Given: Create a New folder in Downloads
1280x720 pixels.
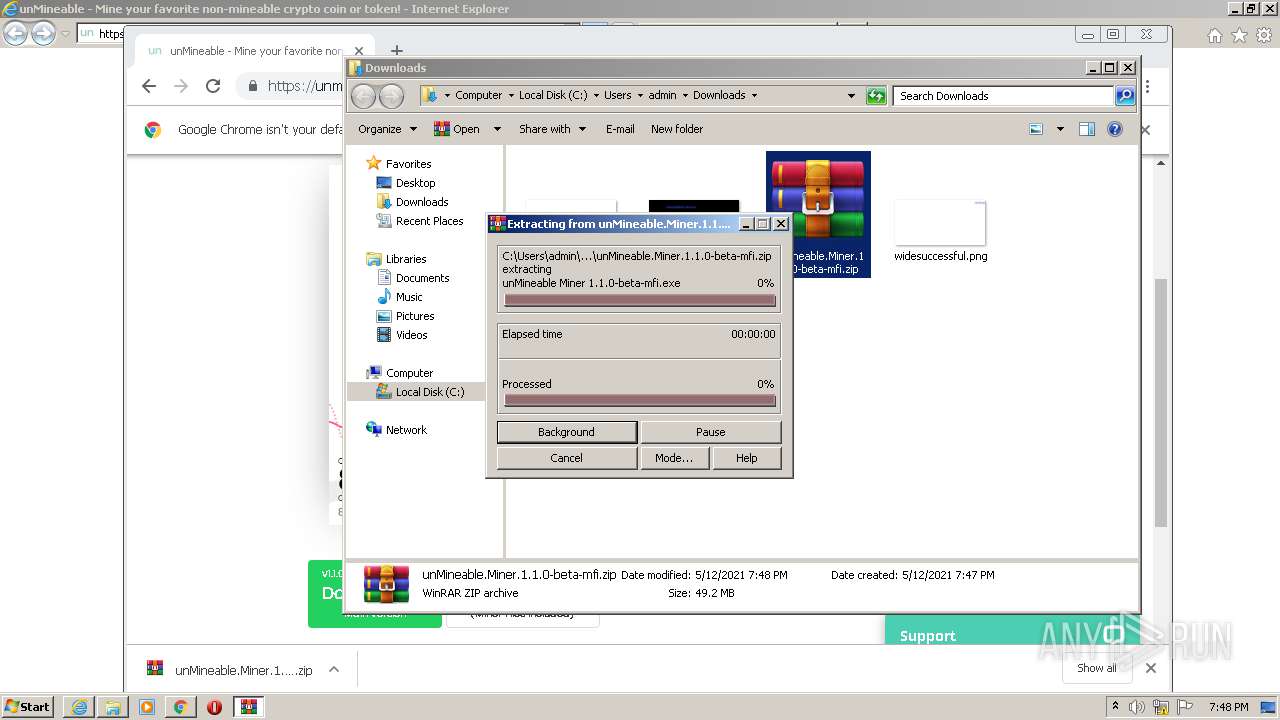Looking at the screenshot, I should click(677, 129).
